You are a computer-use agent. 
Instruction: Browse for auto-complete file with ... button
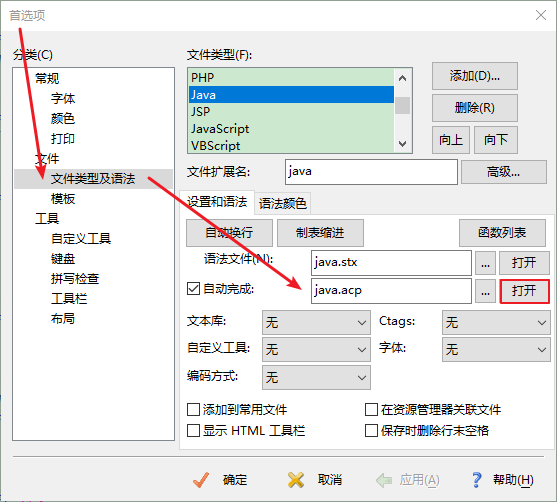coord(485,291)
